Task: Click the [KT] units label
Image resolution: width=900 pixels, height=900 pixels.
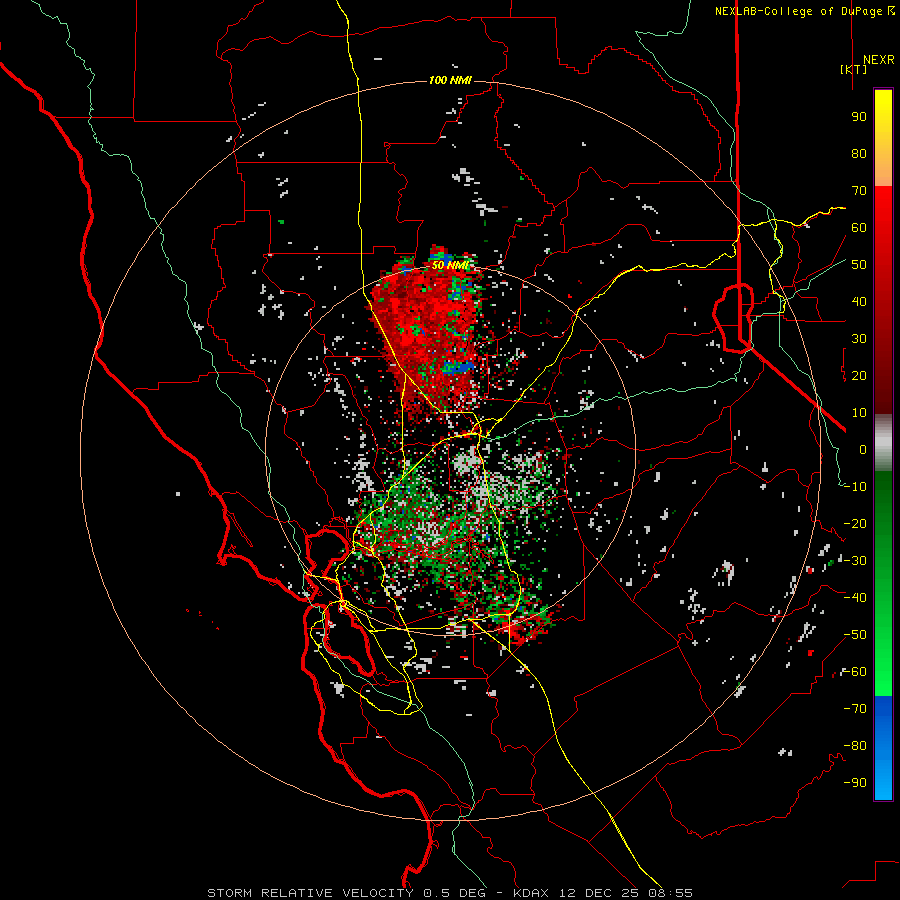Action: click(854, 69)
